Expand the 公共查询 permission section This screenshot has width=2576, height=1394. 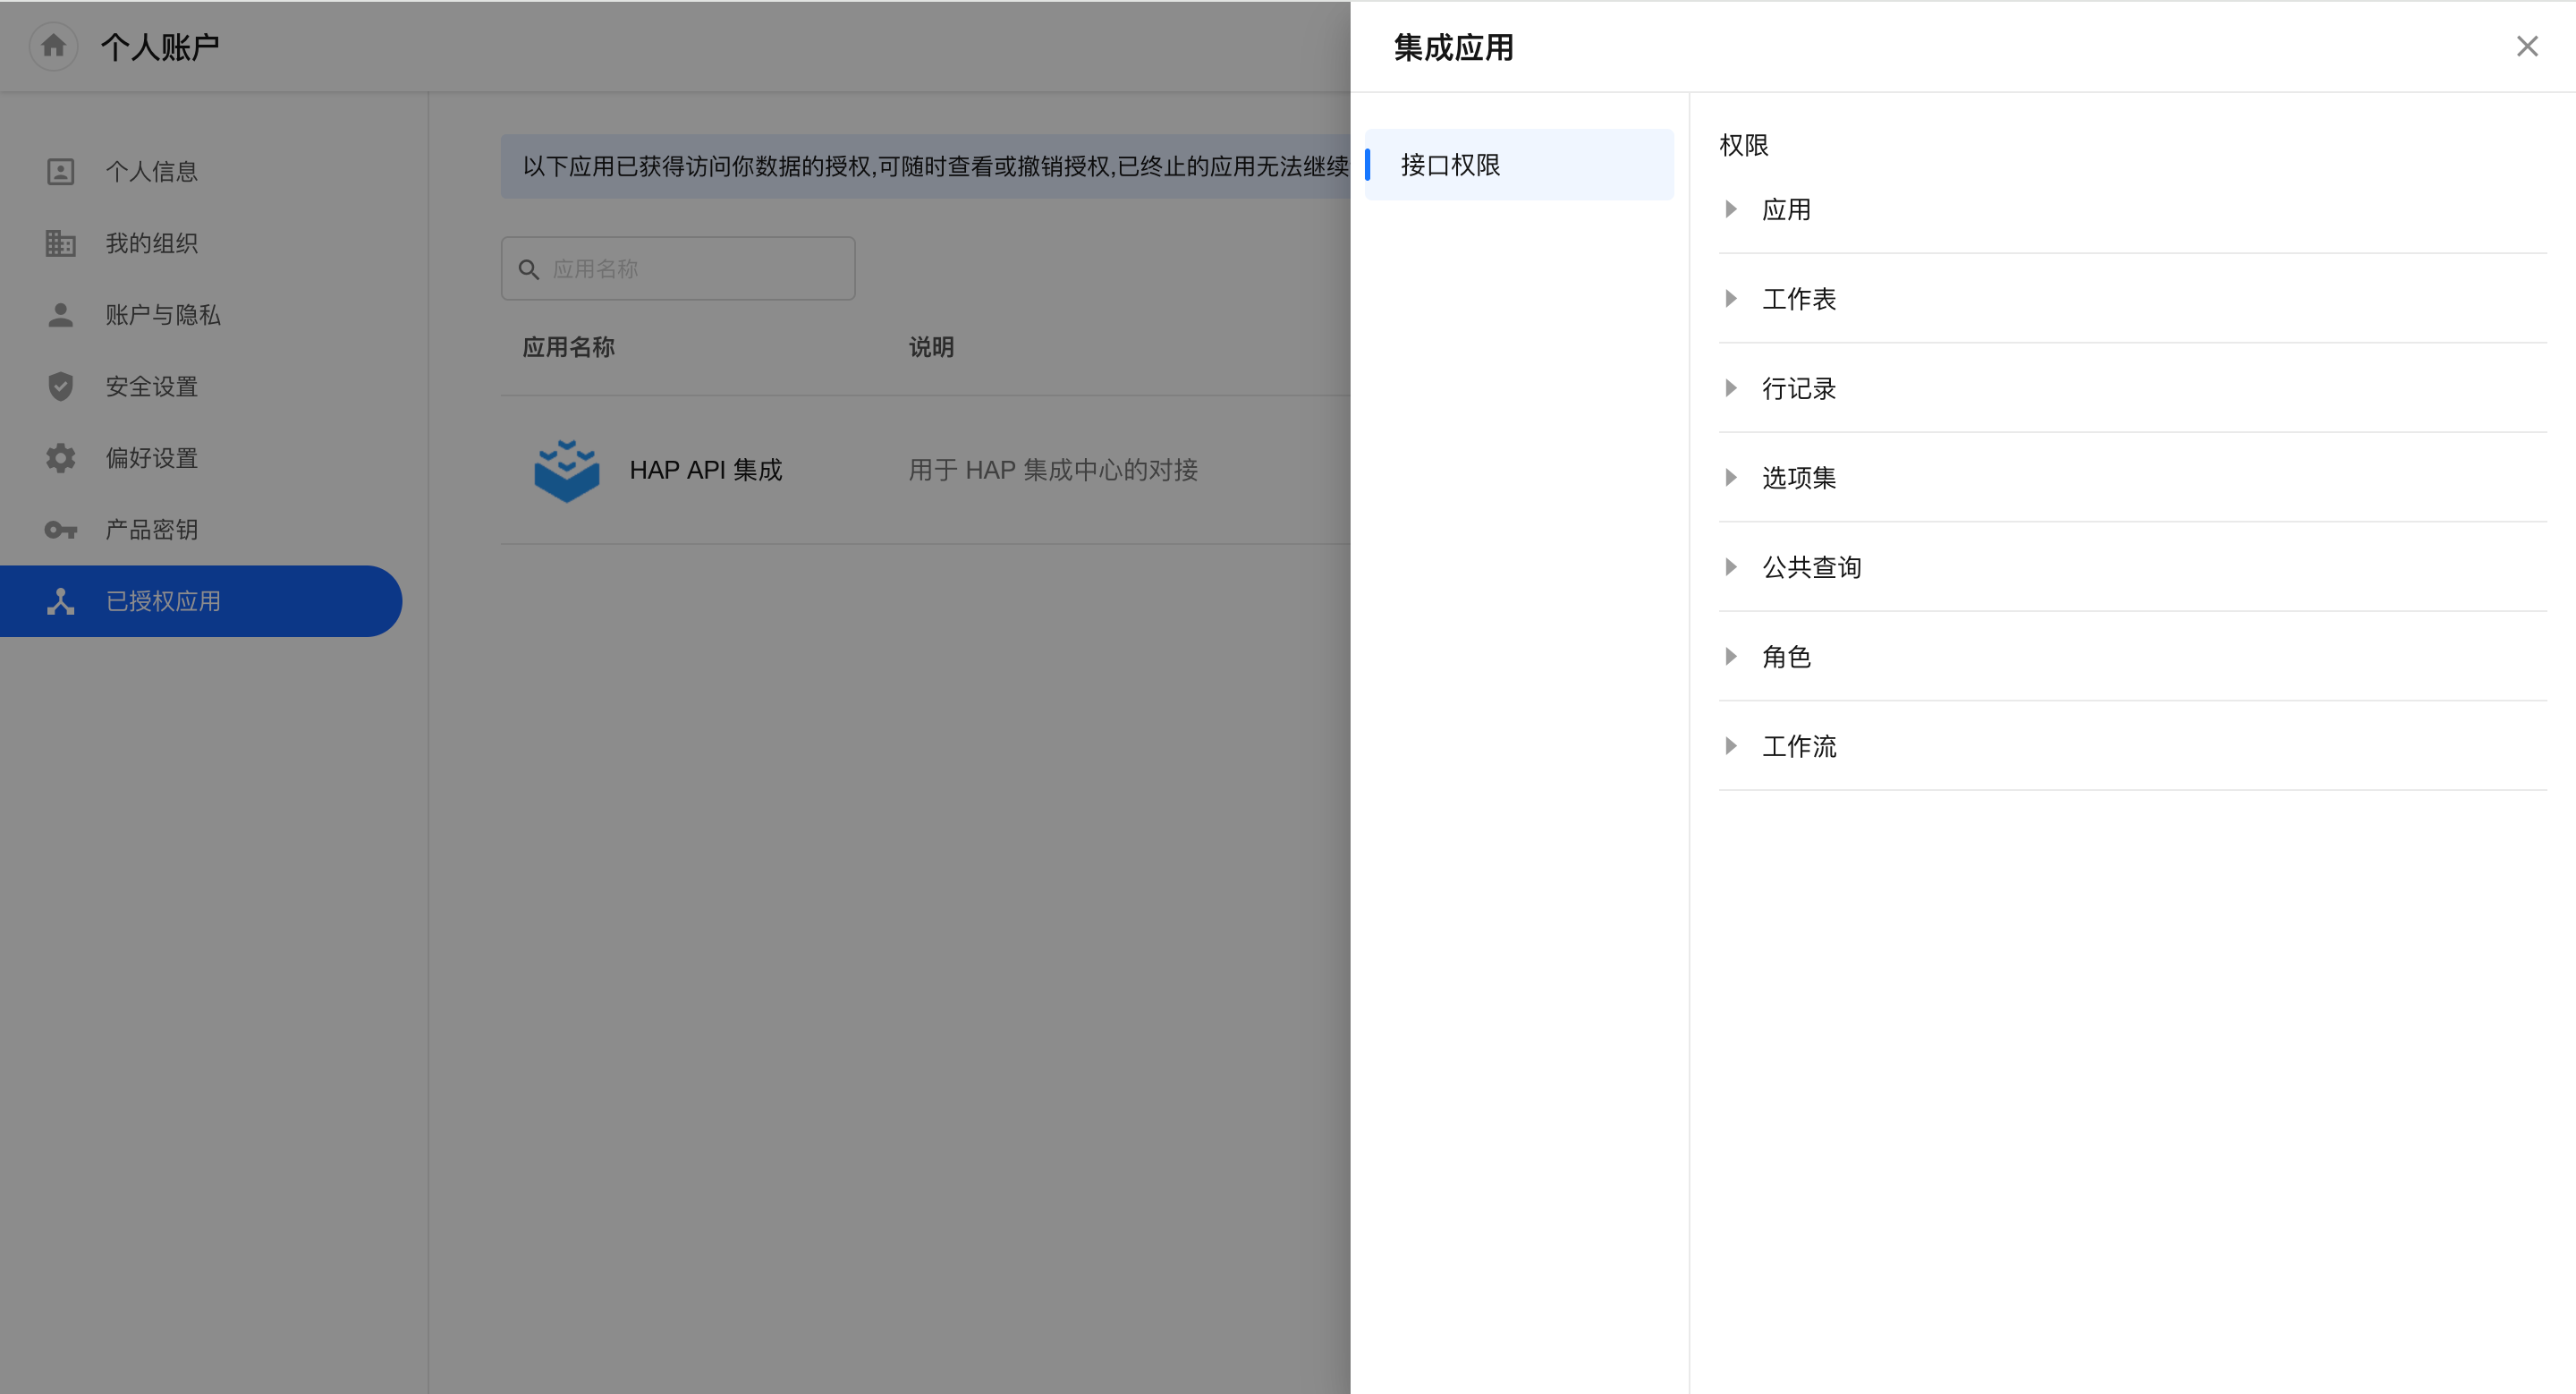point(1731,567)
